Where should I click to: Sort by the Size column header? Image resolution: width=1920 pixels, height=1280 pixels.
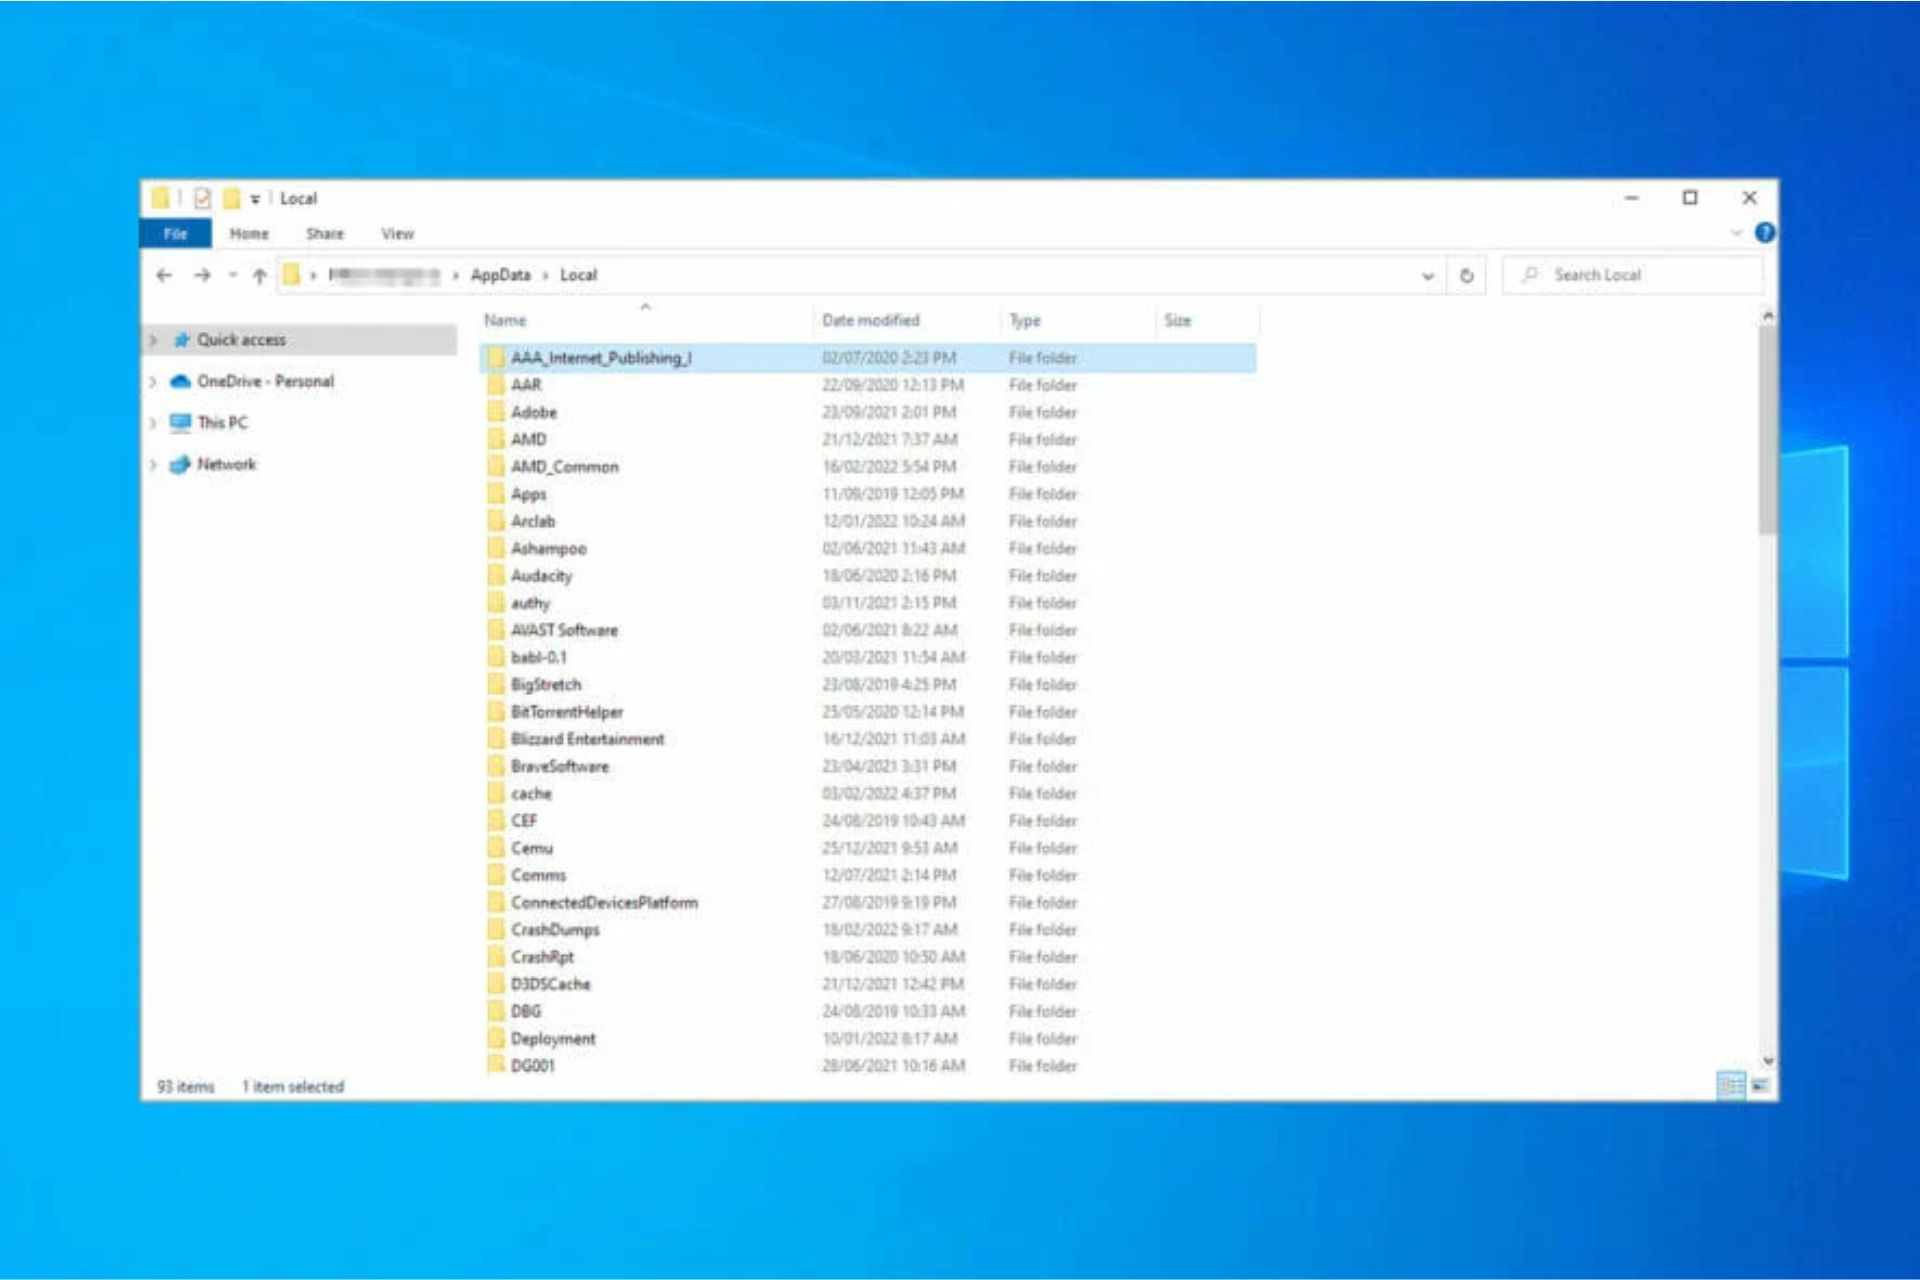click(1207, 320)
